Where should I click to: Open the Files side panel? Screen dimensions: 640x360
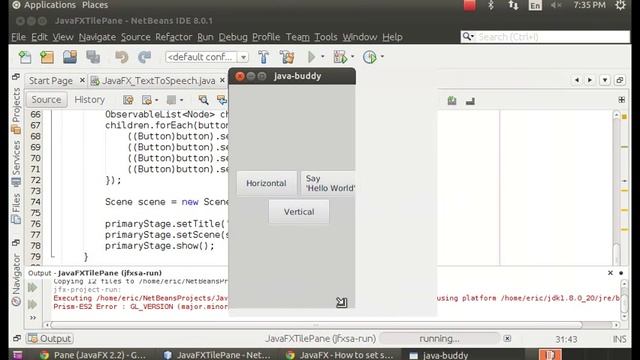pyautogui.click(x=16, y=209)
